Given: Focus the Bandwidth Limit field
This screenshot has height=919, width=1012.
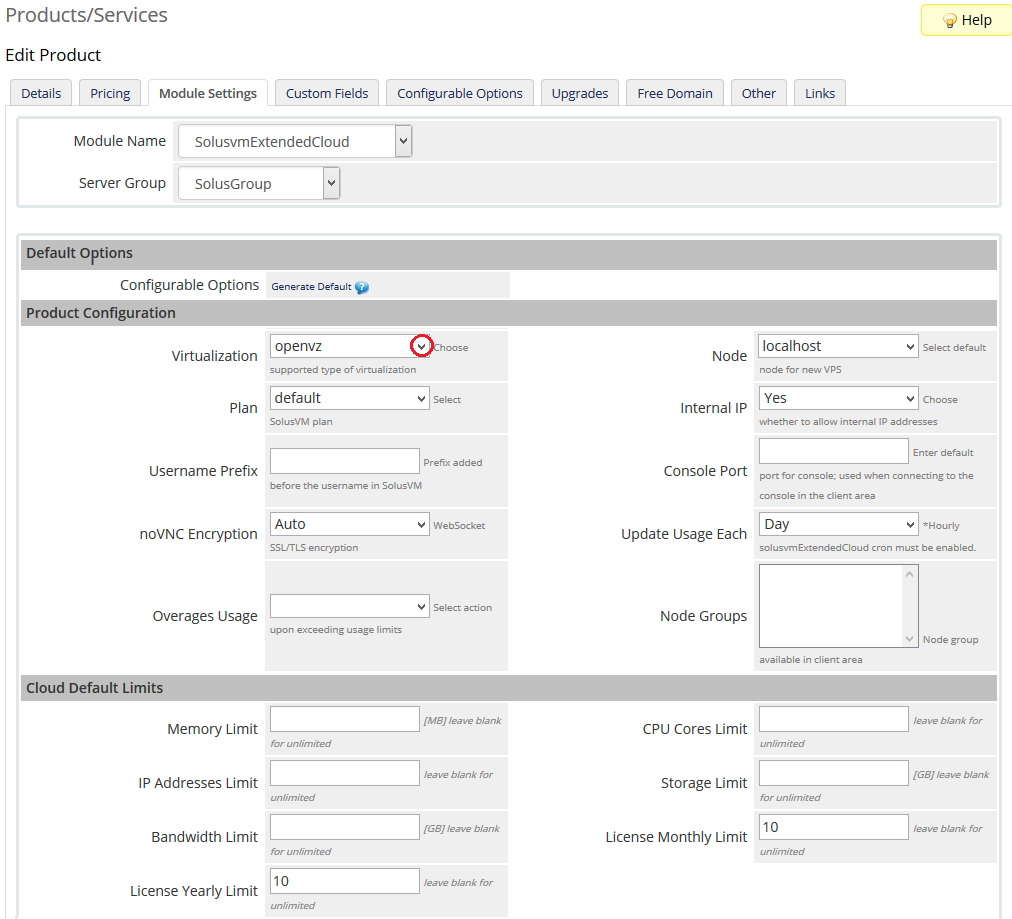Looking at the screenshot, I should 345,827.
